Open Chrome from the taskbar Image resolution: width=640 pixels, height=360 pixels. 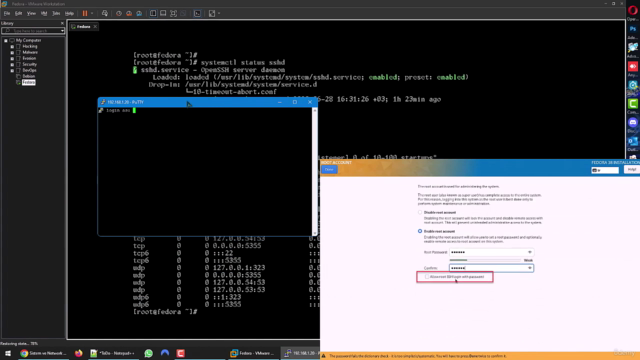43,353
